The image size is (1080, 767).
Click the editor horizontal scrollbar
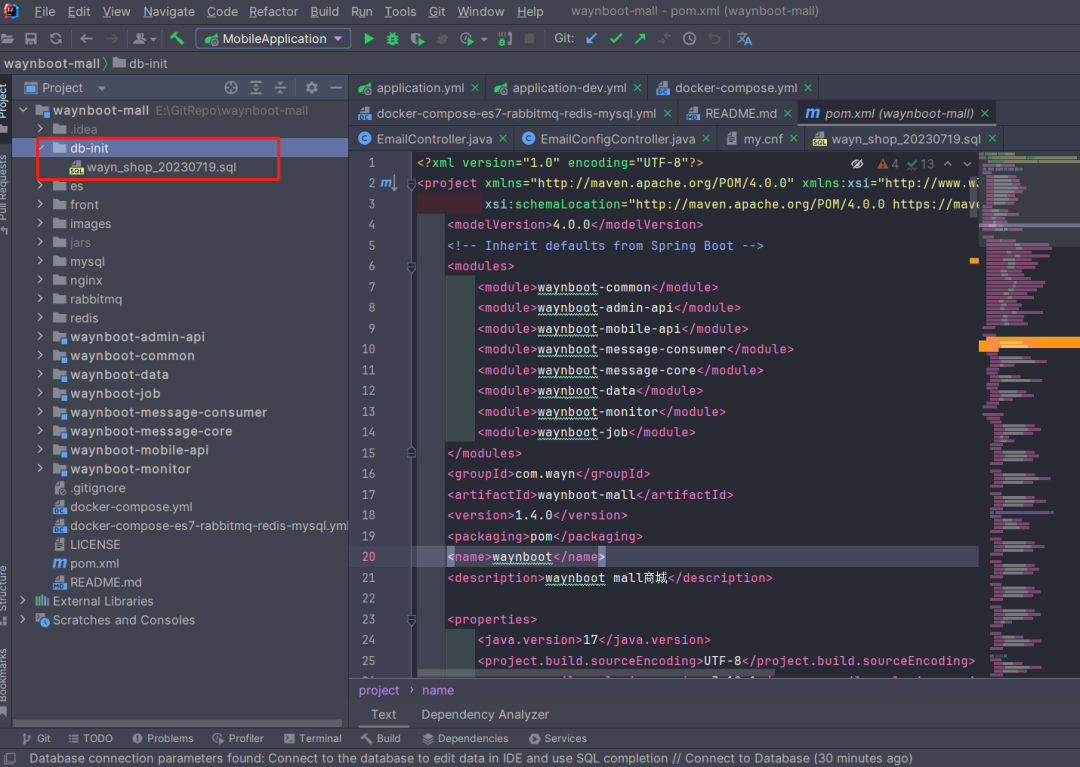coord(596,673)
